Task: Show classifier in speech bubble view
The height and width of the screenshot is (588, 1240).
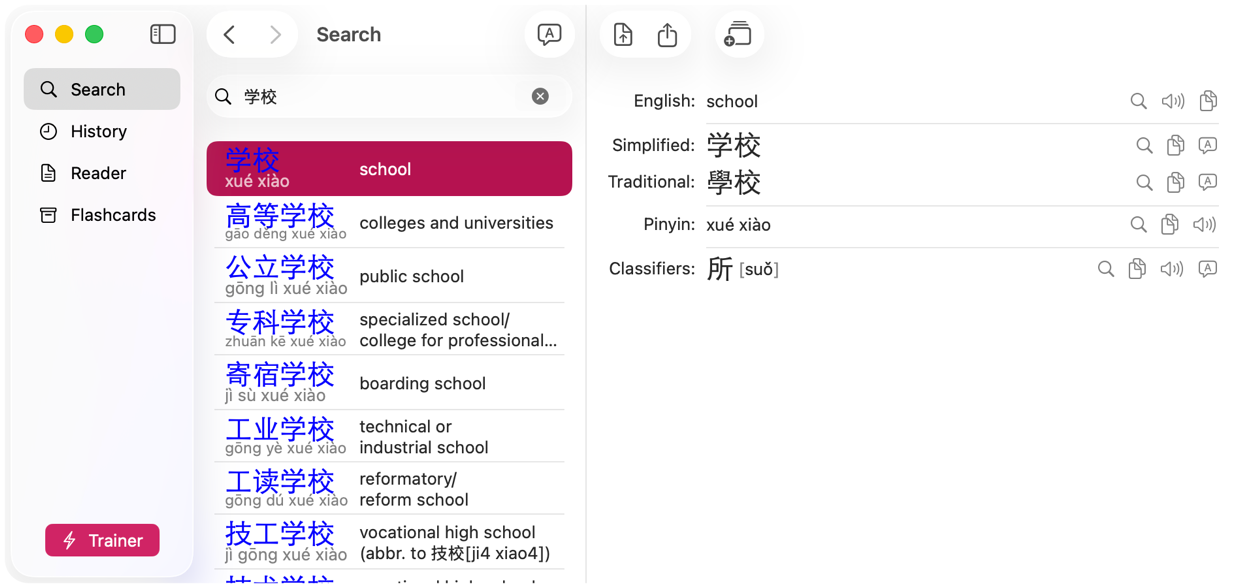Action: click(1208, 268)
